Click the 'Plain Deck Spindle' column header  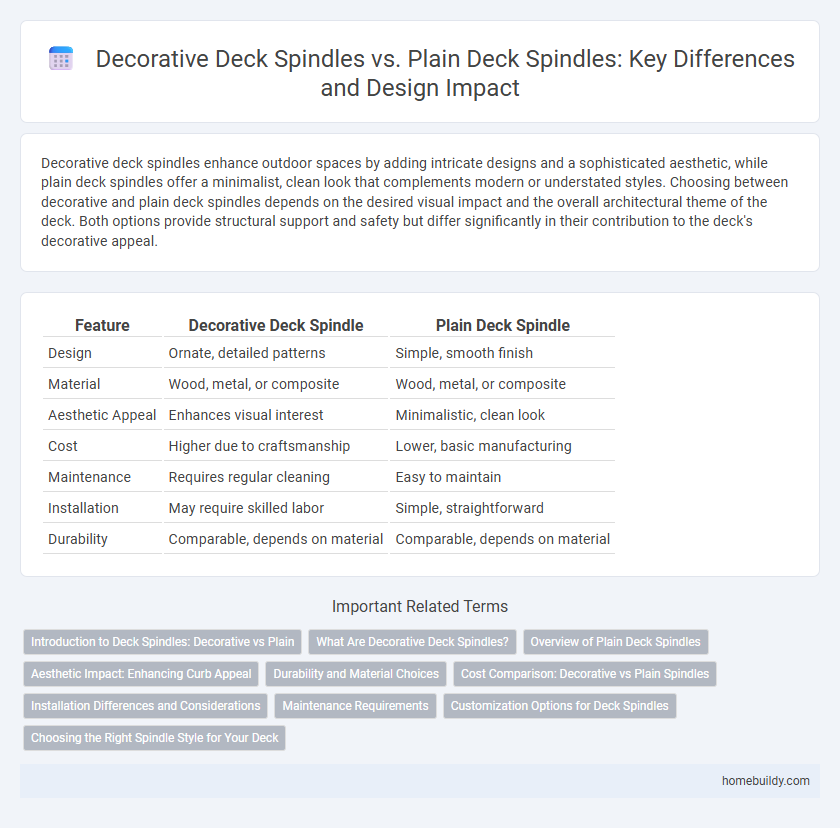click(502, 325)
